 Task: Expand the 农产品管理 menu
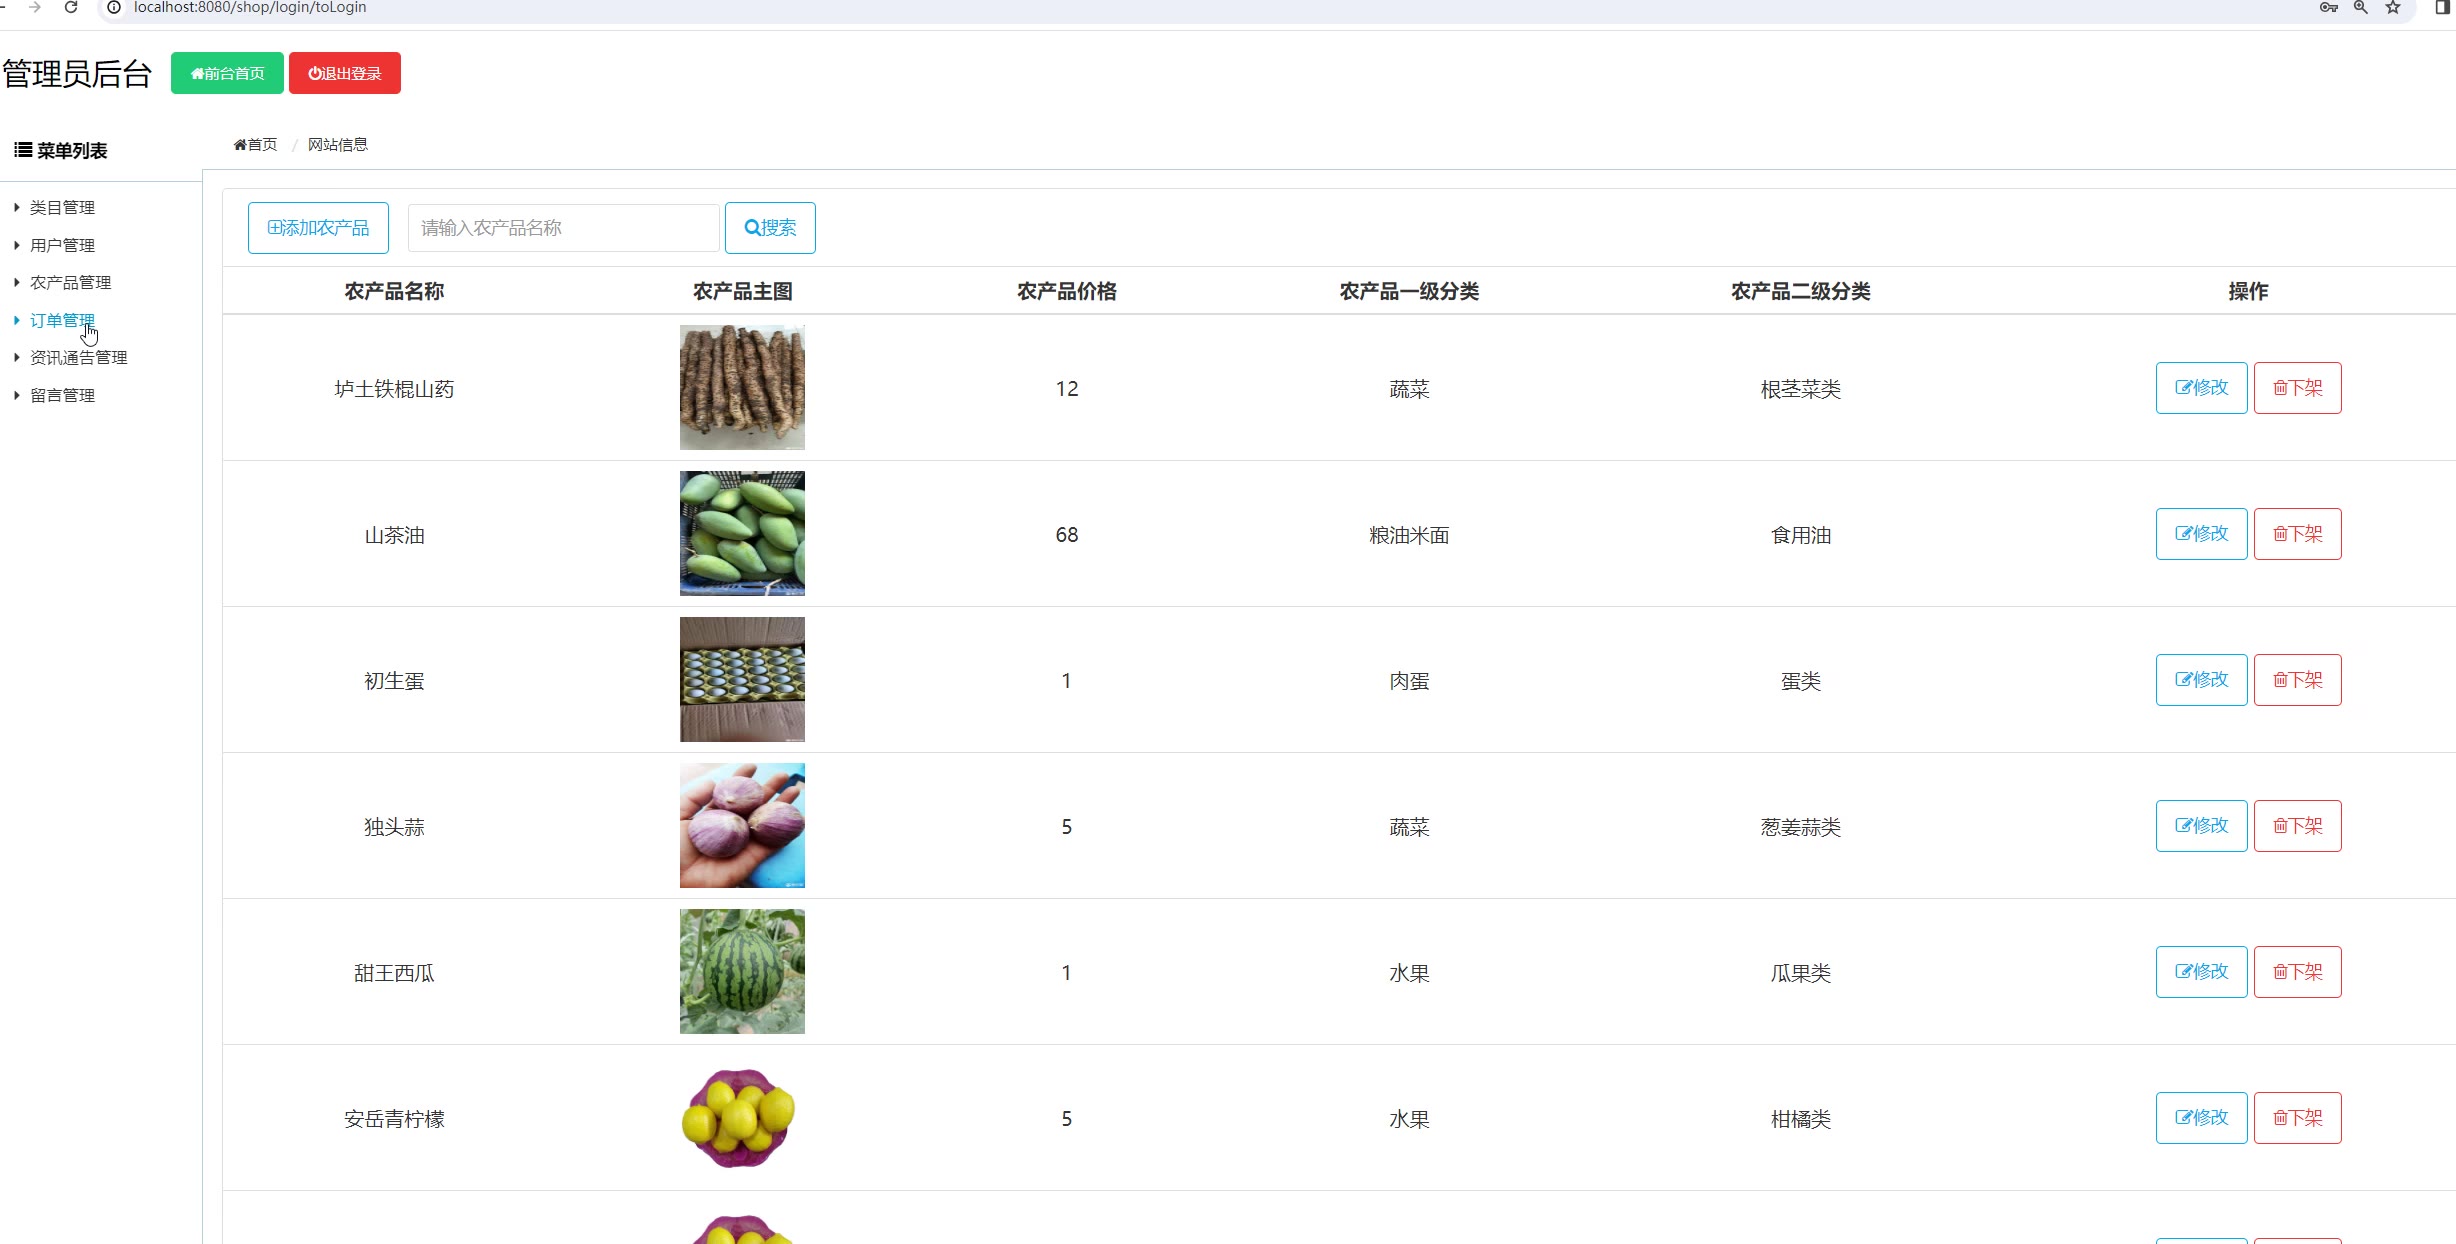point(70,282)
